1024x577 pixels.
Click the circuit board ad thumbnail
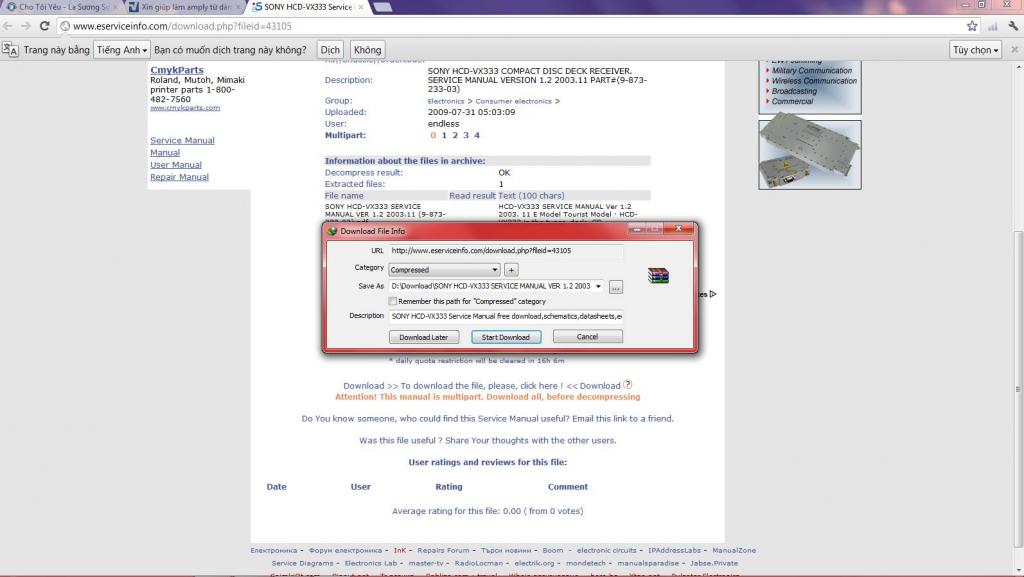(x=810, y=155)
